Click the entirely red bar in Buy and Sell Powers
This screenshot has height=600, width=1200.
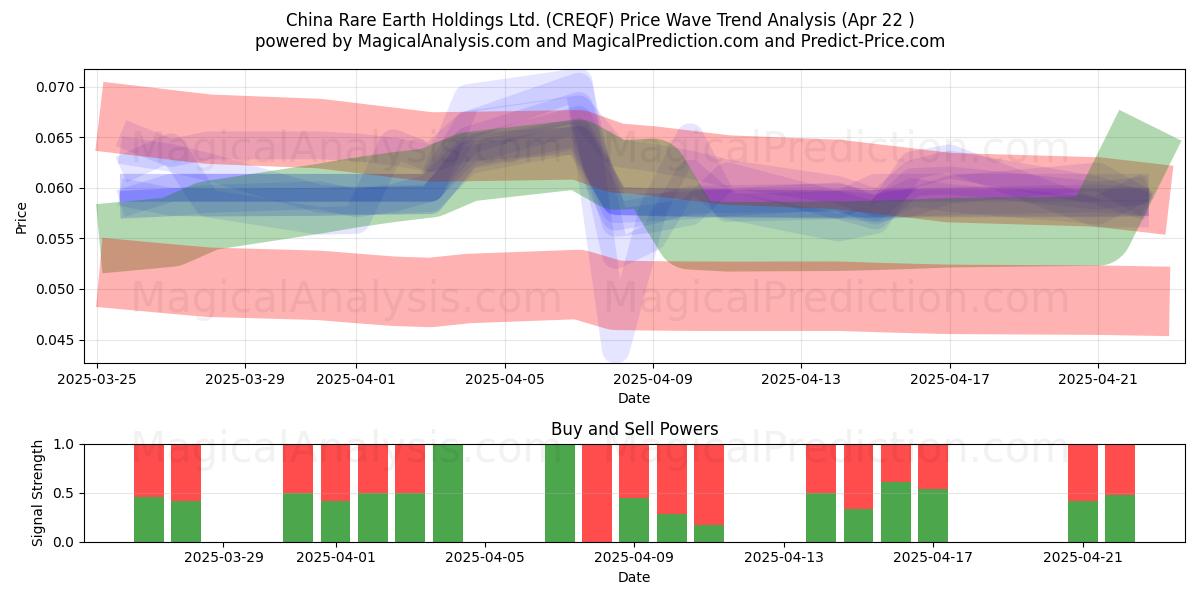coord(597,493)
